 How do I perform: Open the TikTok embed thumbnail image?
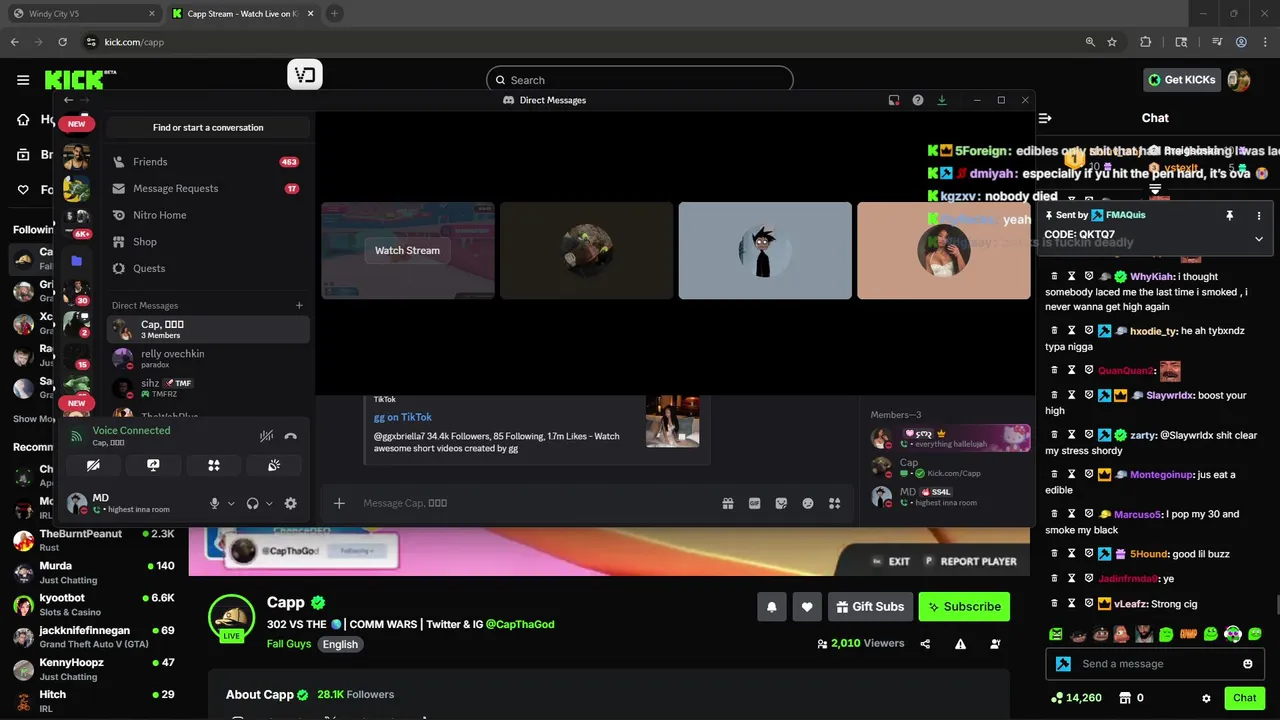(x=672, y=421)
